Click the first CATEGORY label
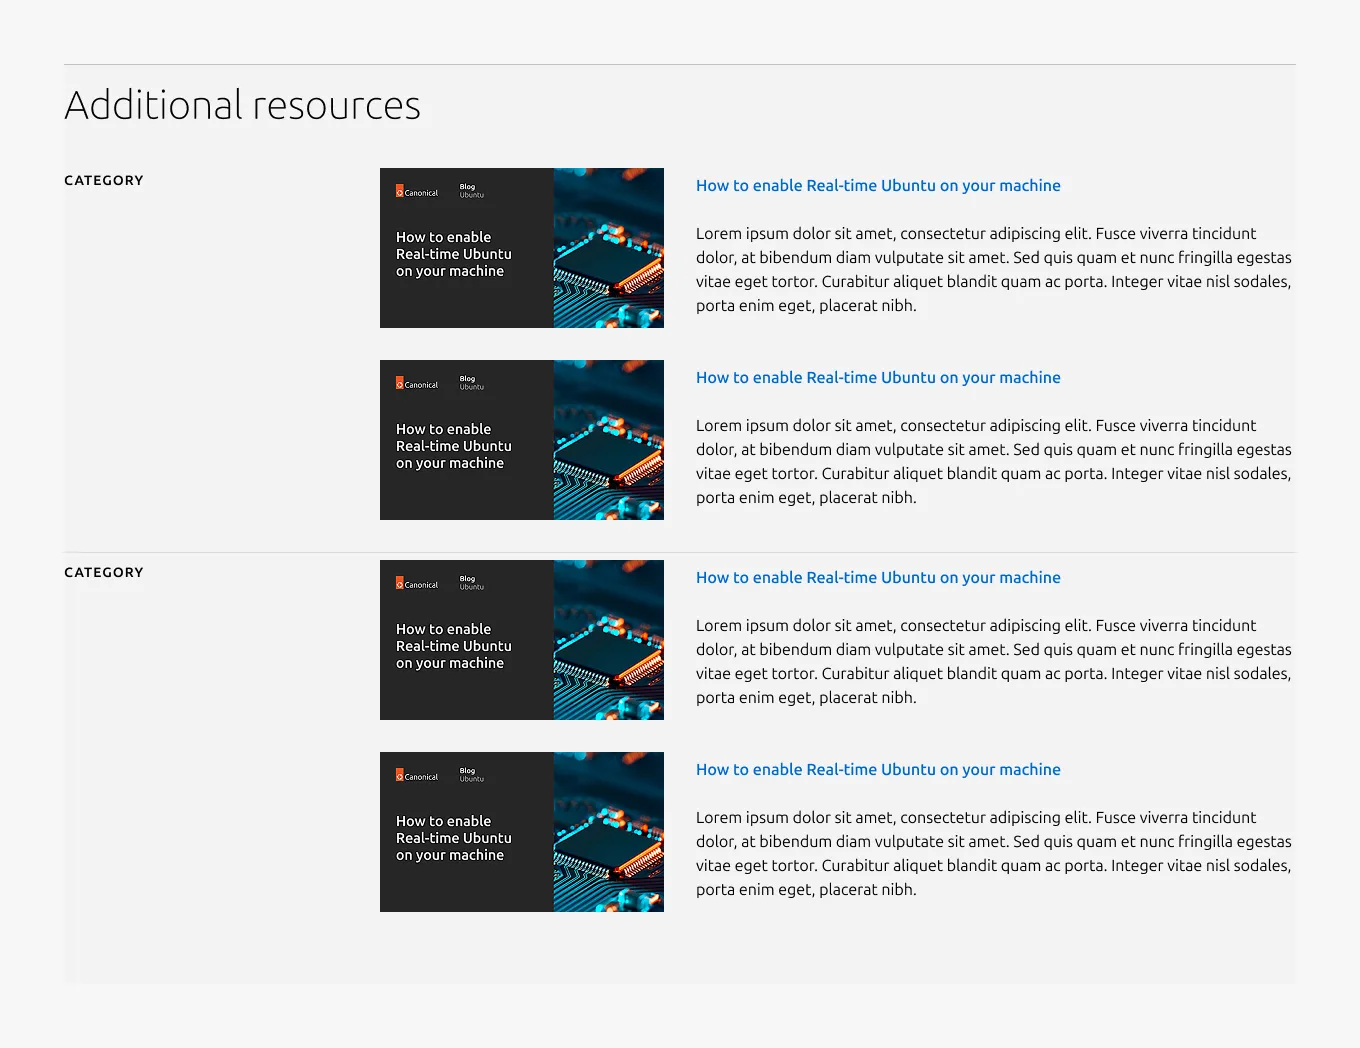This screenshot has height=1048, width=1360. (x=104, y=181)
